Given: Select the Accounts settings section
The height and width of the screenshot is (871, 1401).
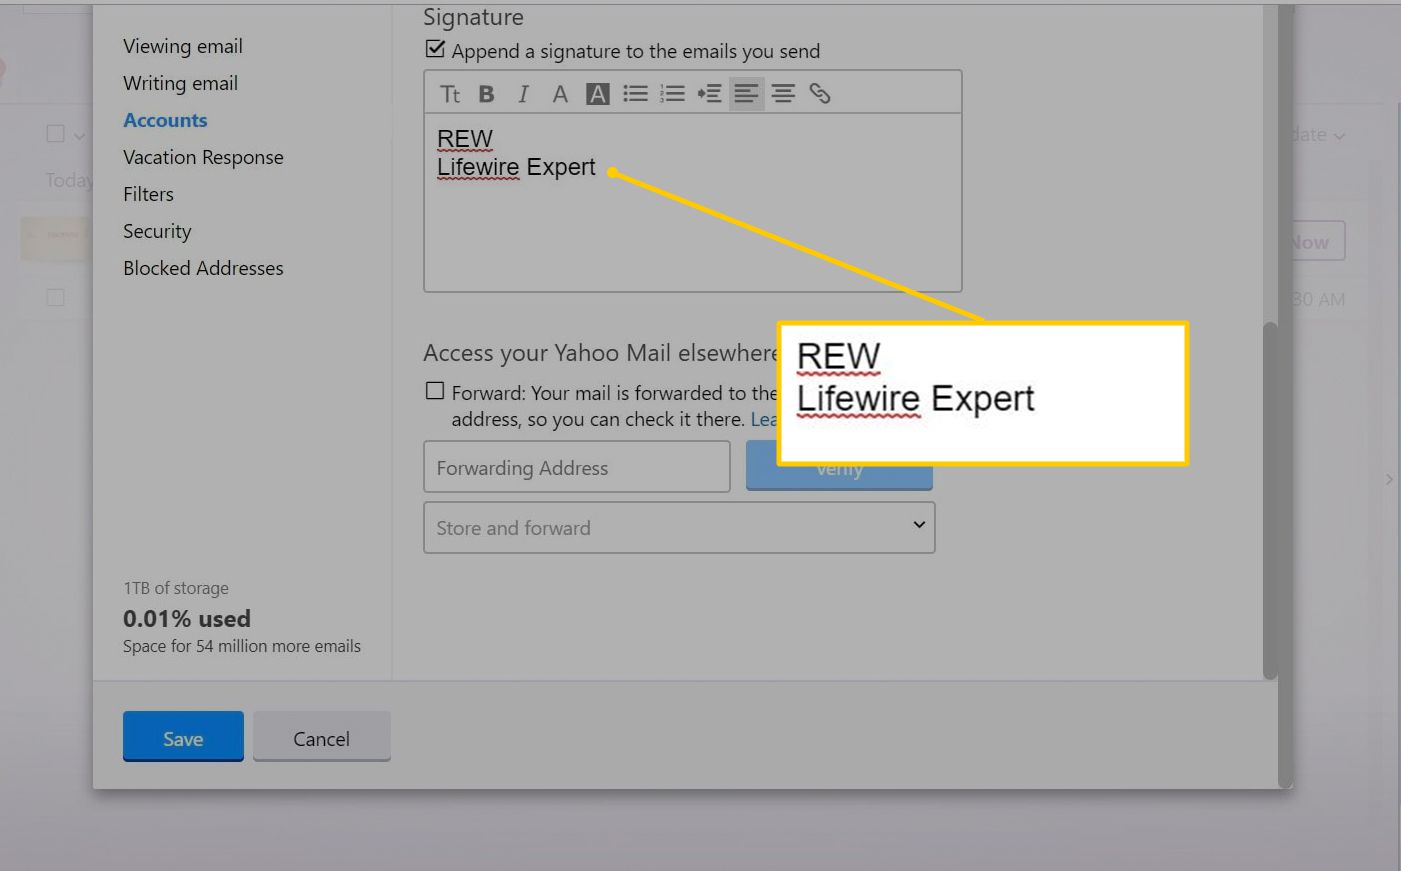Looking at the screenshot, I should tap(165, 120).
